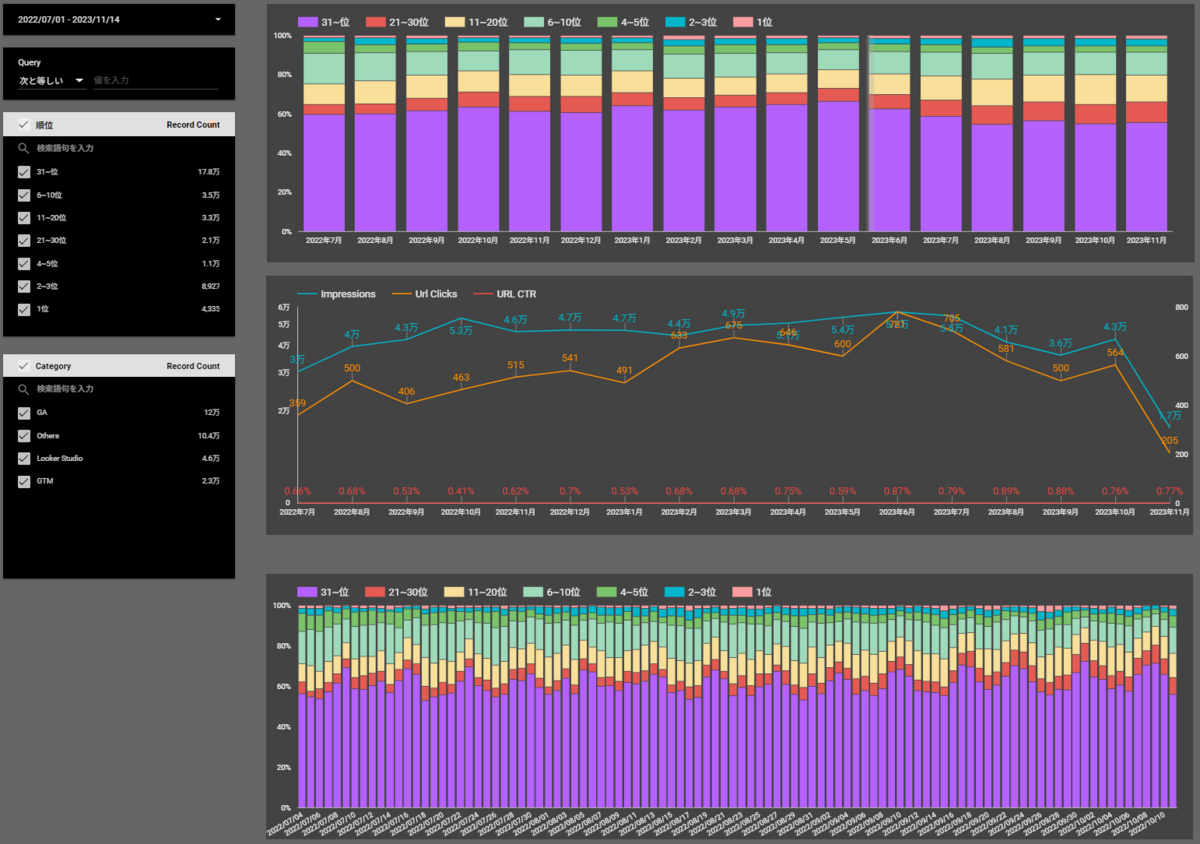Image resolution: width=1200 pixels, height=844 pixels.
Task: Click Record Count header in 順位 filter
Action: coord(193,125)
